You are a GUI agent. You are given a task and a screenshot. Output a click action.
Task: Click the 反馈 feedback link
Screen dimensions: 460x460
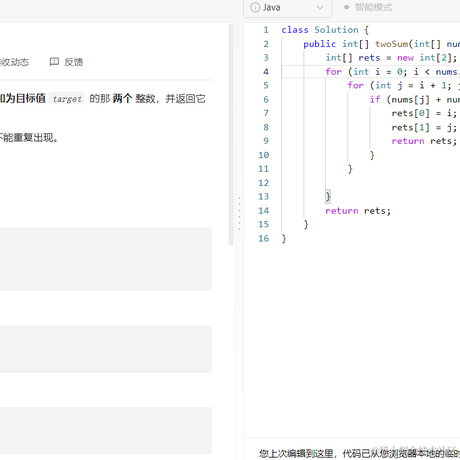click(x=74, y=62)
